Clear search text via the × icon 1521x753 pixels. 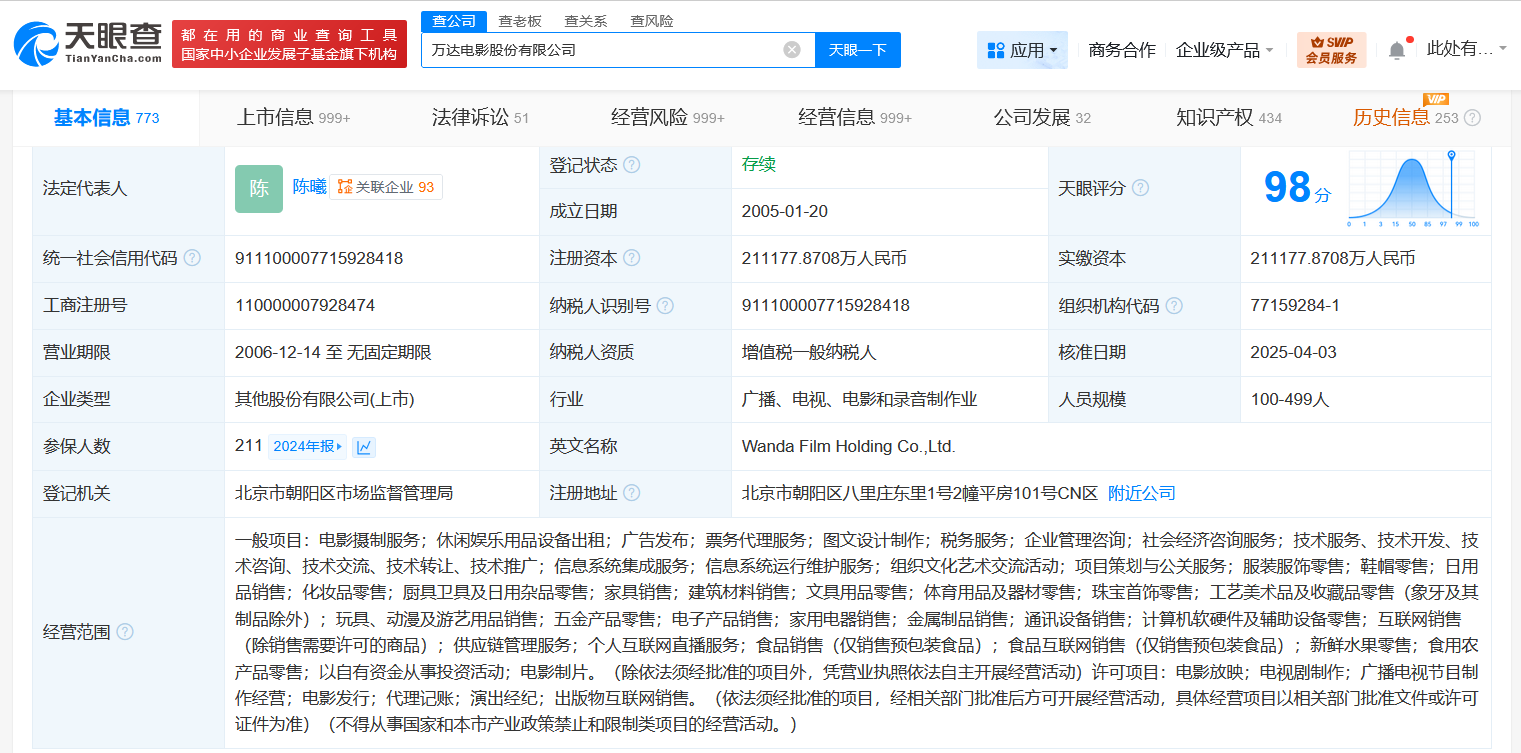pyautogui.click(x=792, y=49)
